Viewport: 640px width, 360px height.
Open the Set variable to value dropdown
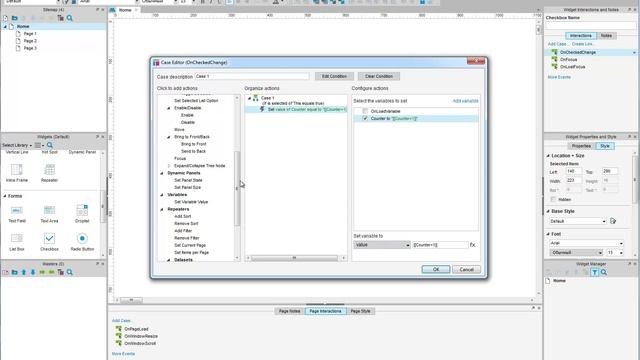382,245
